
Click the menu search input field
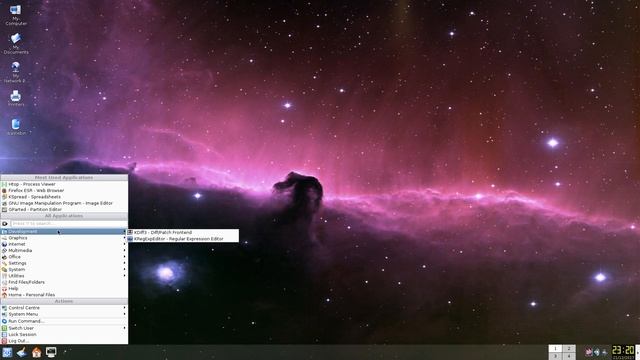pos(69,224)
